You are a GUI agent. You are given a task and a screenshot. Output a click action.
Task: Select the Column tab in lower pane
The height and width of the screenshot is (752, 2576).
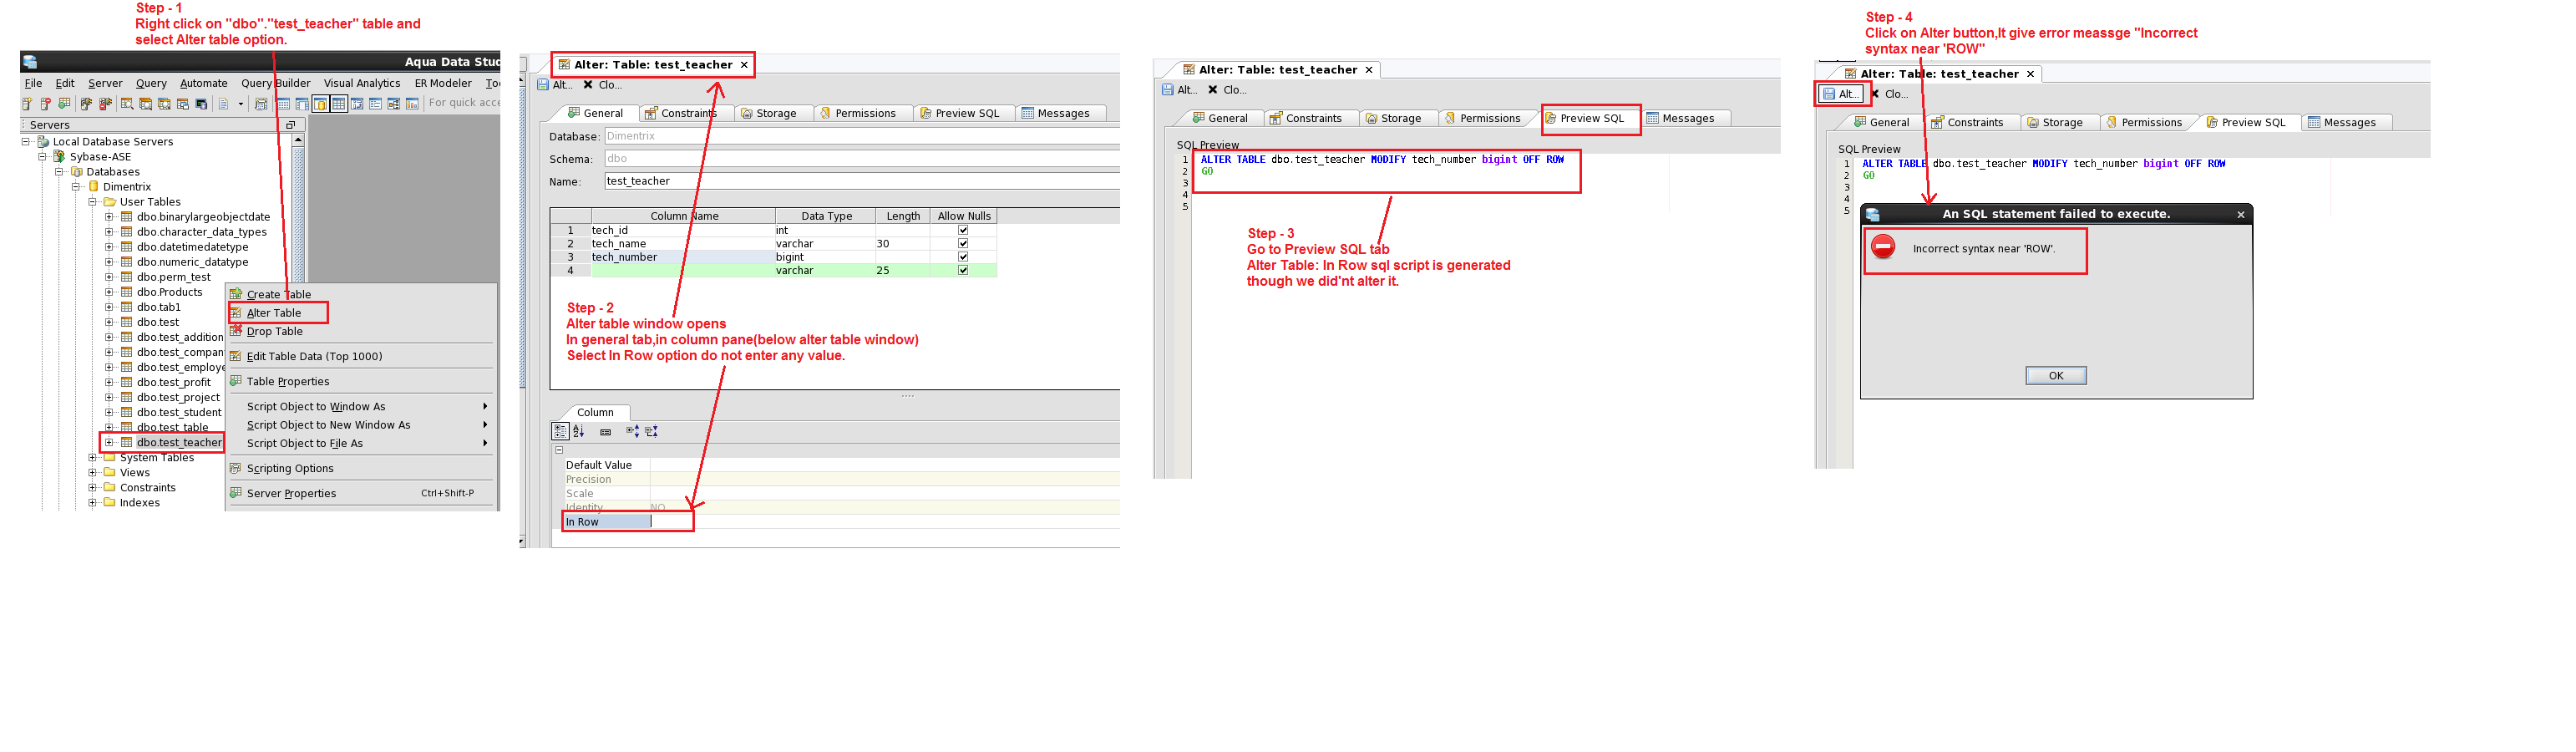(x=595, y=413)
